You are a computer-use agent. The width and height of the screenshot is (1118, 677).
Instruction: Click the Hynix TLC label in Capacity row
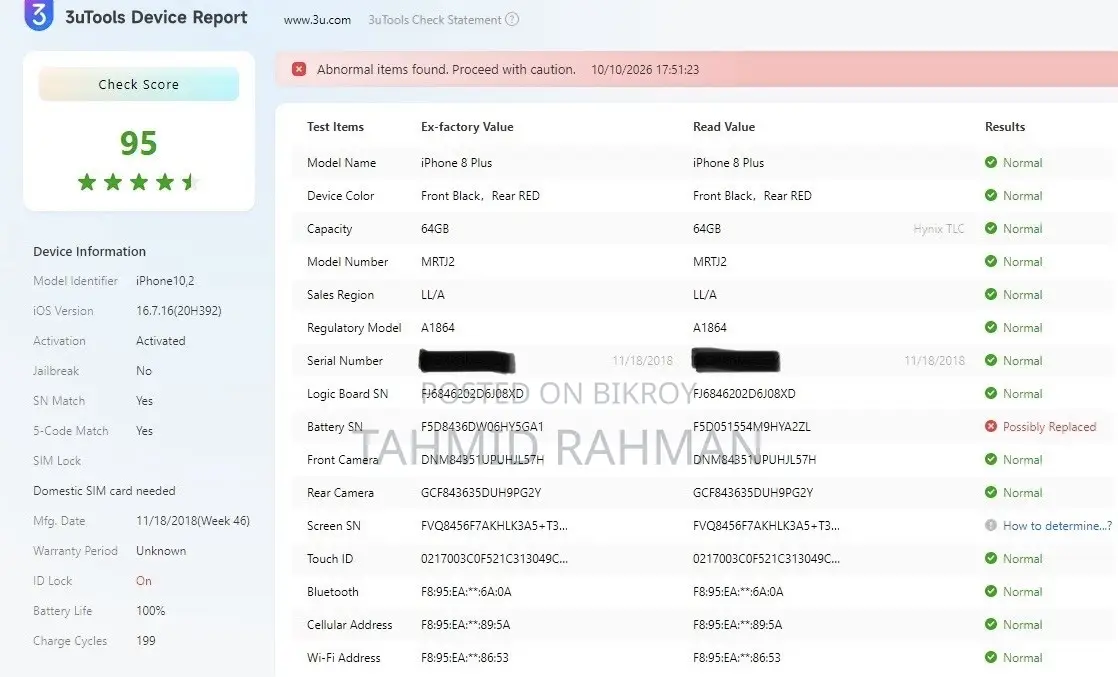tap(938, 229)
